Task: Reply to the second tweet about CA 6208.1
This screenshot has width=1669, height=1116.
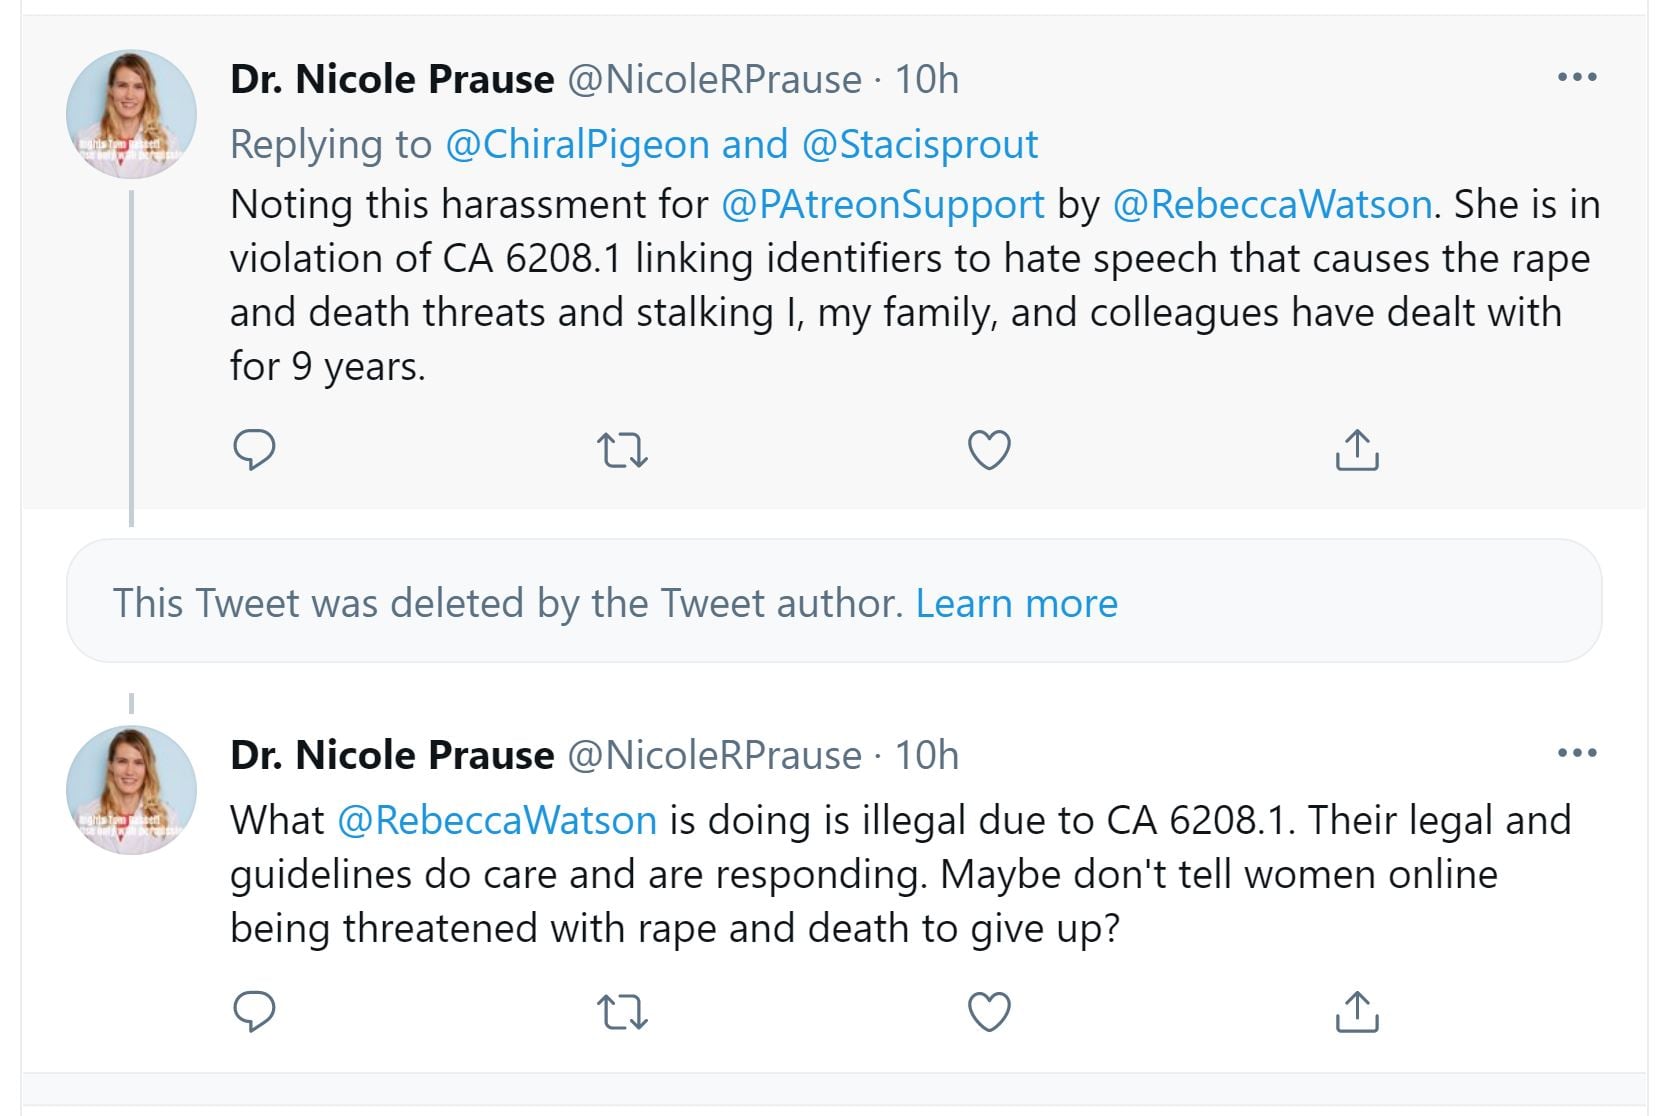Action: (254, 1012)
